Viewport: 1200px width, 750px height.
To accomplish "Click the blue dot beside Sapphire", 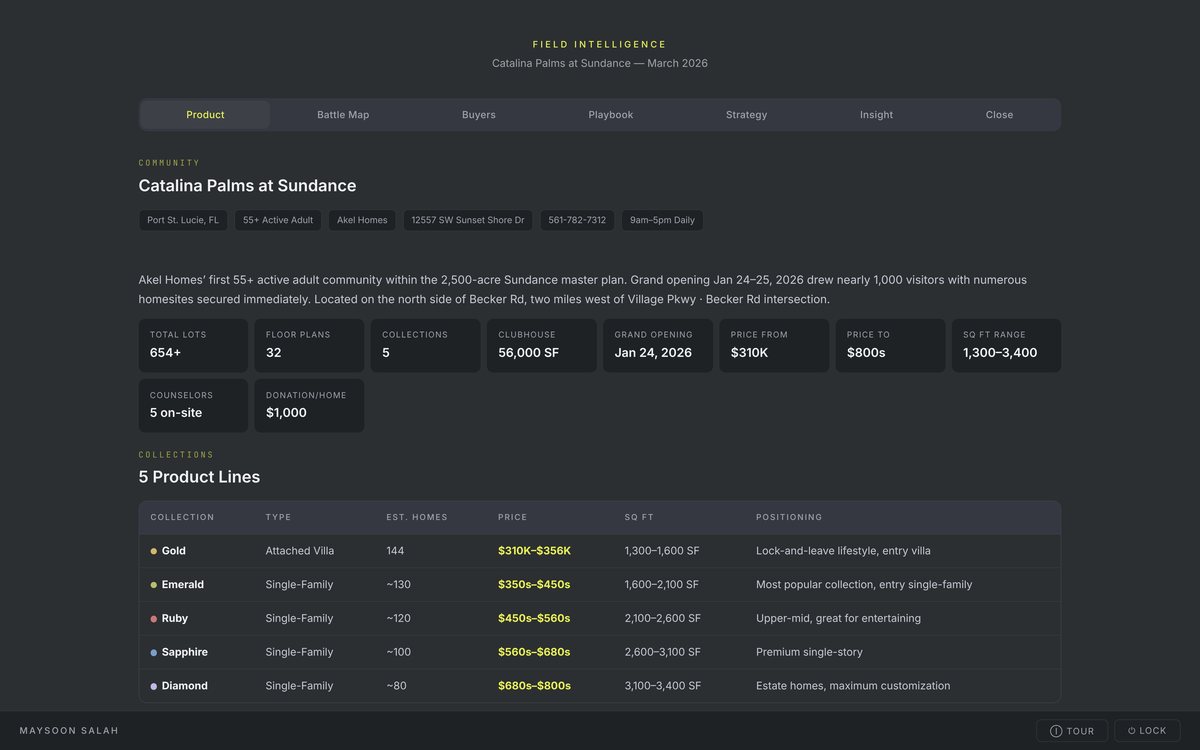I will (154, 652).
